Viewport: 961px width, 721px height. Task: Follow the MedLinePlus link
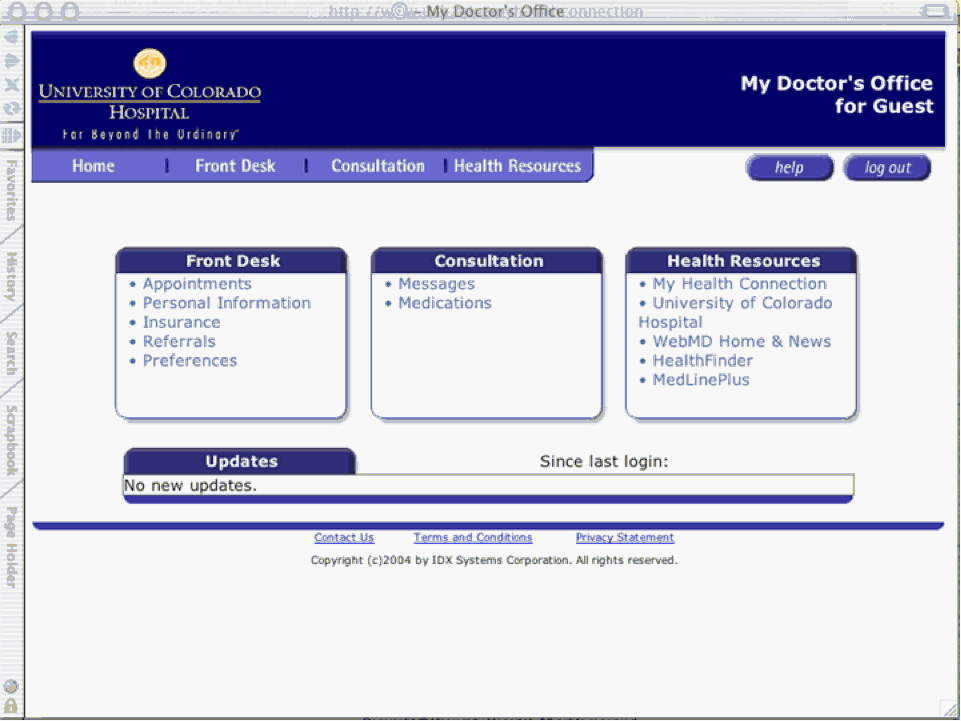click(701, 380)
